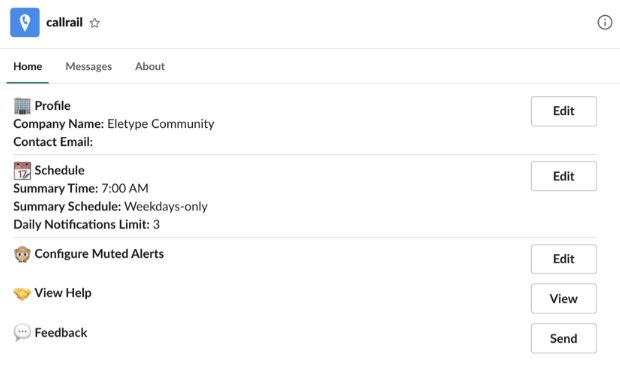Click the speech bubble Feedback icon
The image size is (620, 375).
[x=22, y=332]
